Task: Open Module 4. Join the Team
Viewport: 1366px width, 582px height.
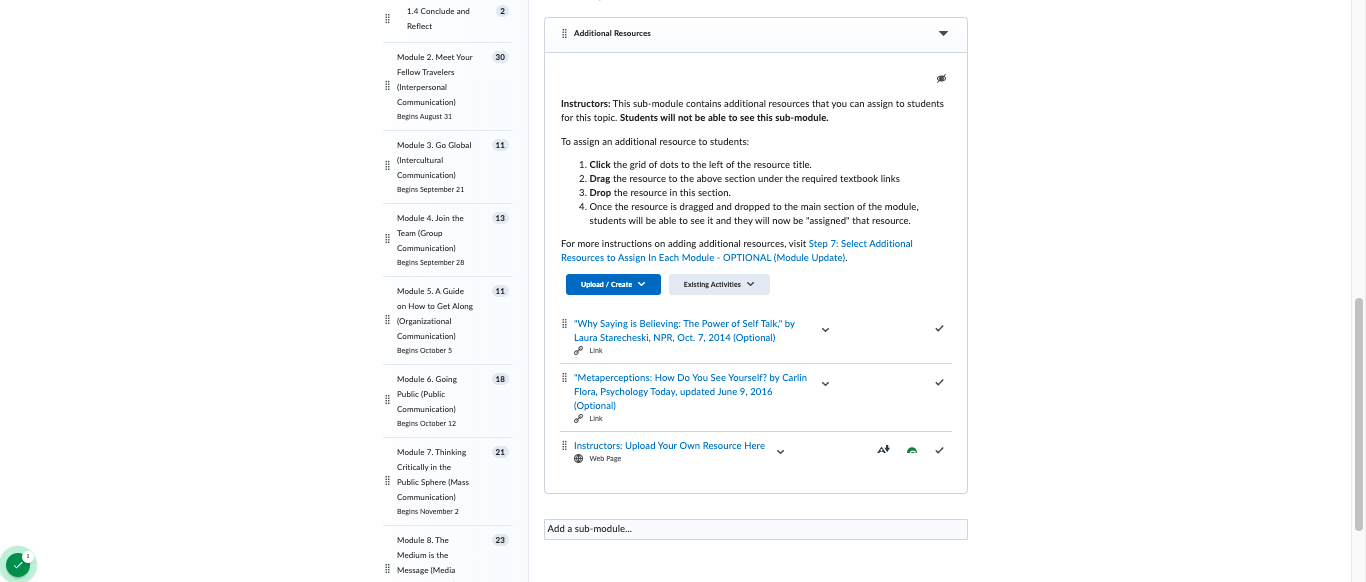Action: coord(430,233)
